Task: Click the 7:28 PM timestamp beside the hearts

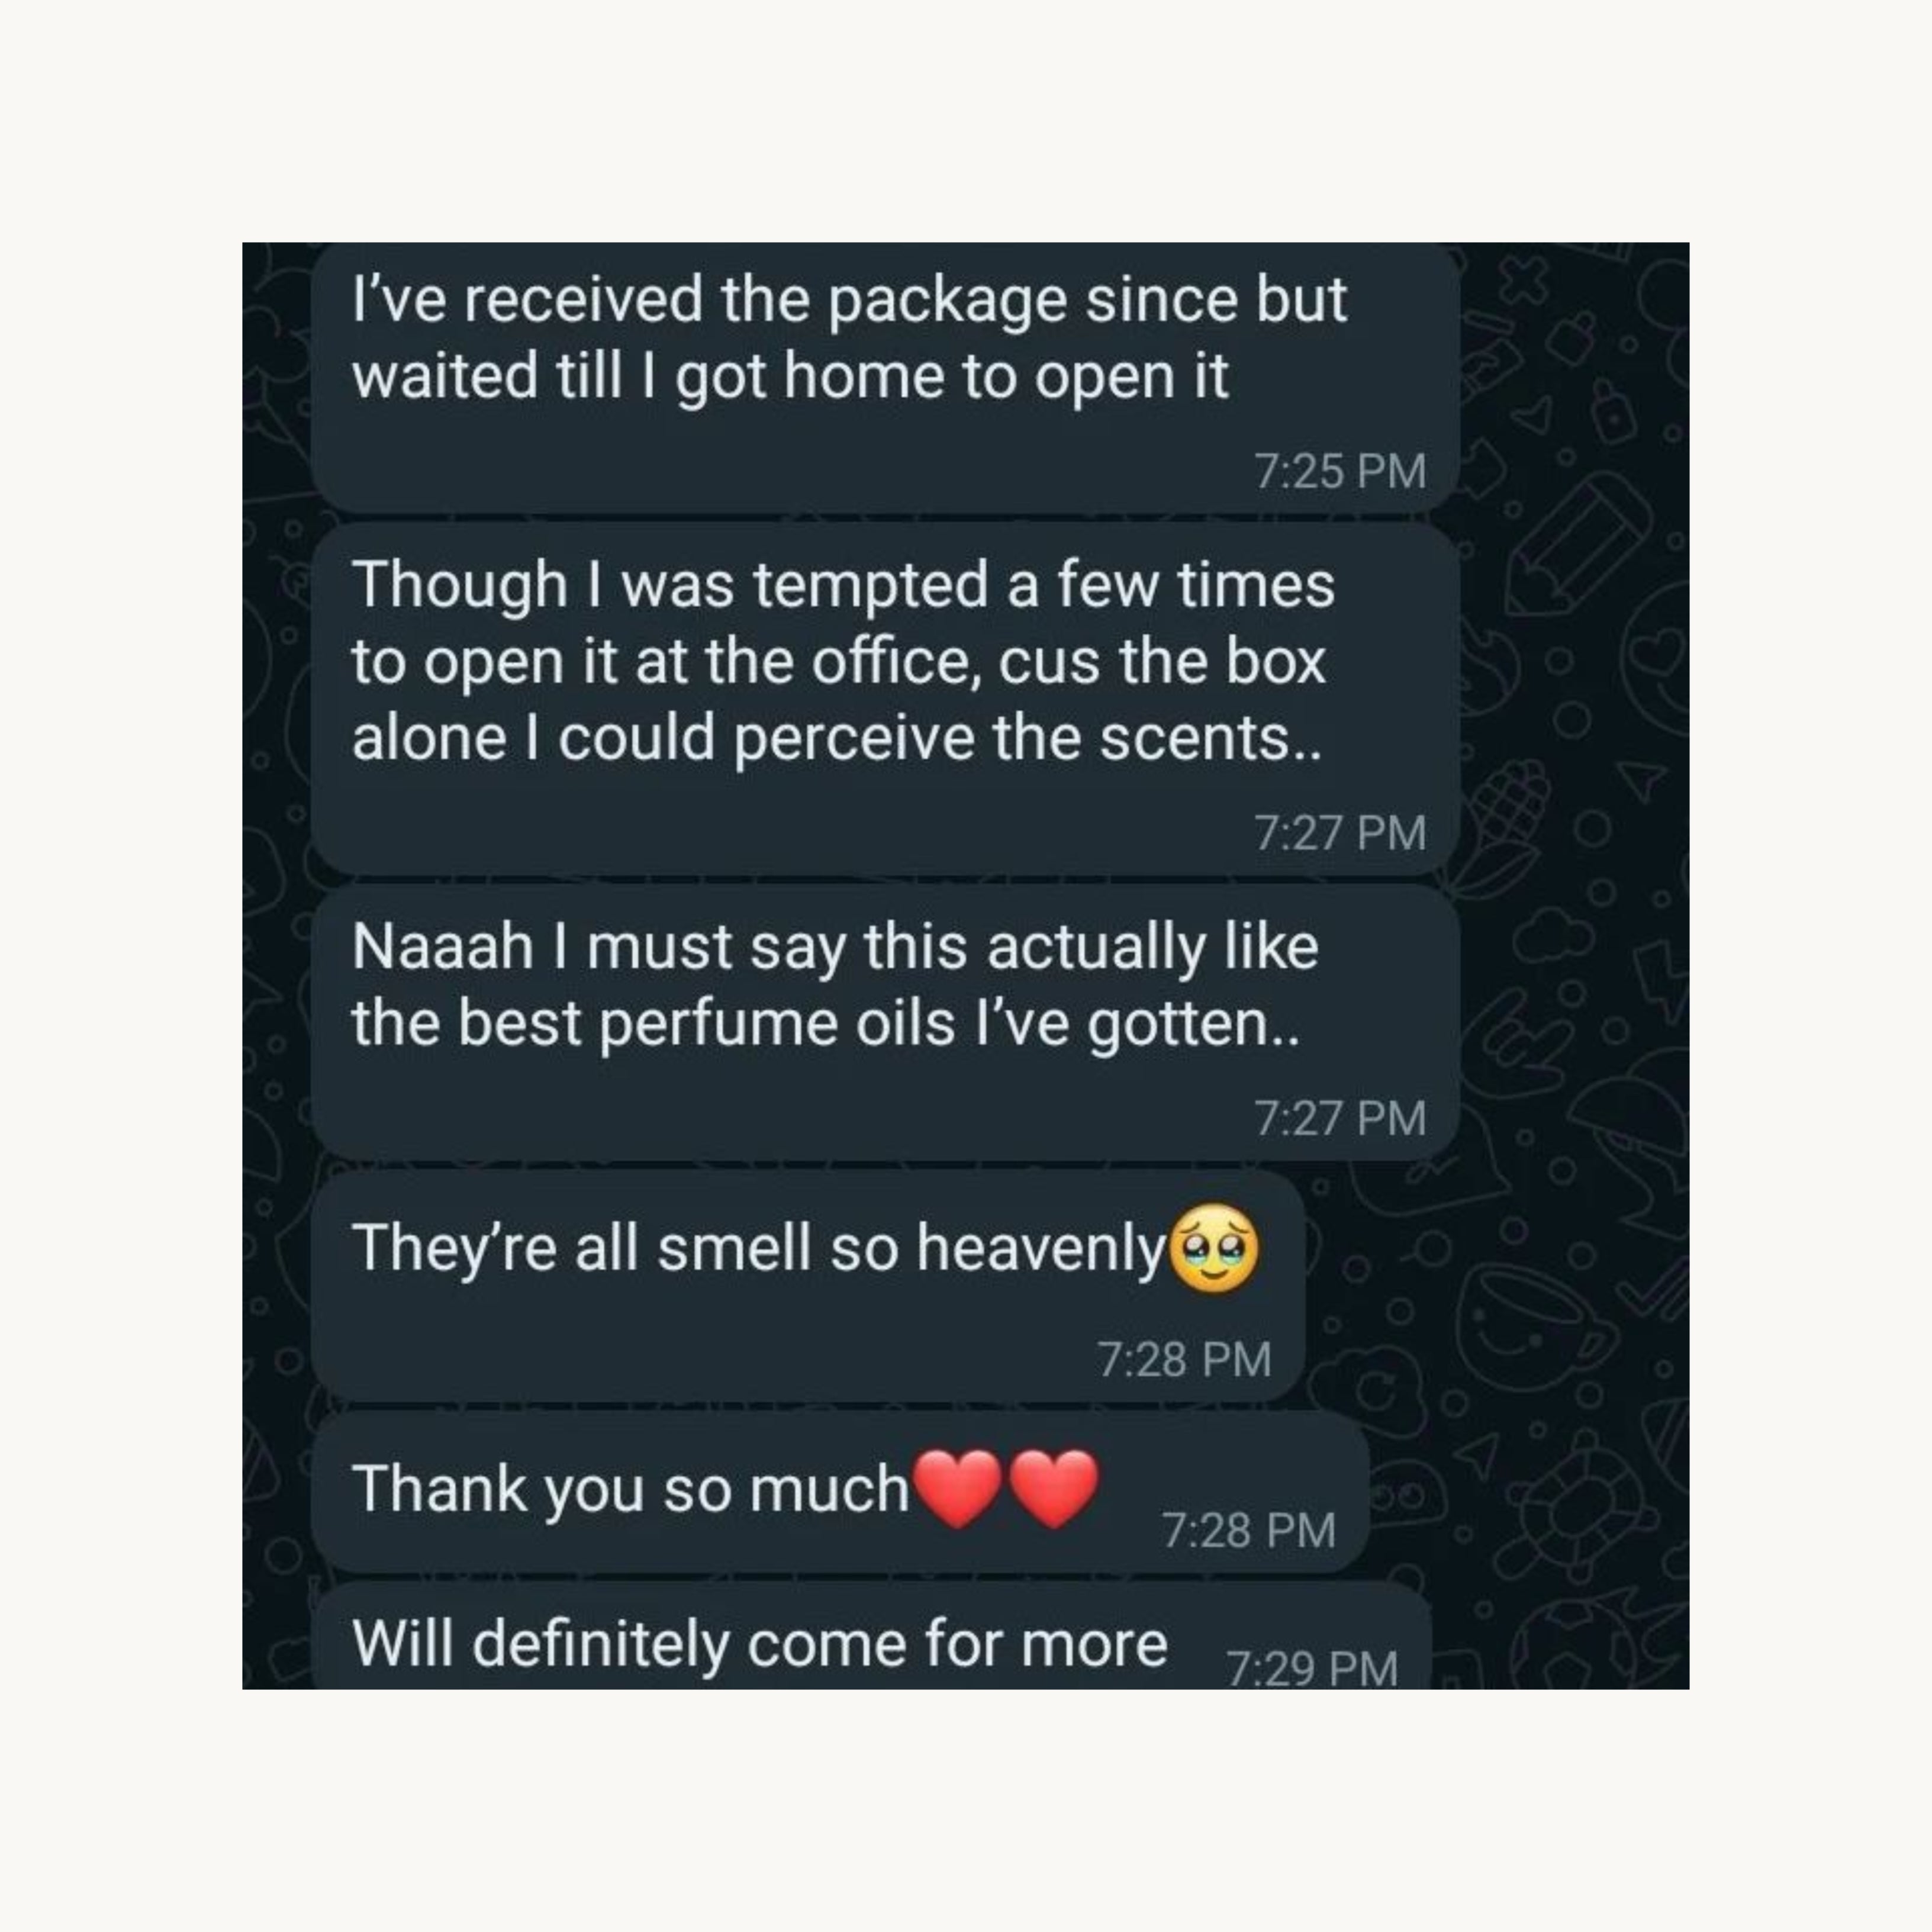Action: pos(1249,1530)
